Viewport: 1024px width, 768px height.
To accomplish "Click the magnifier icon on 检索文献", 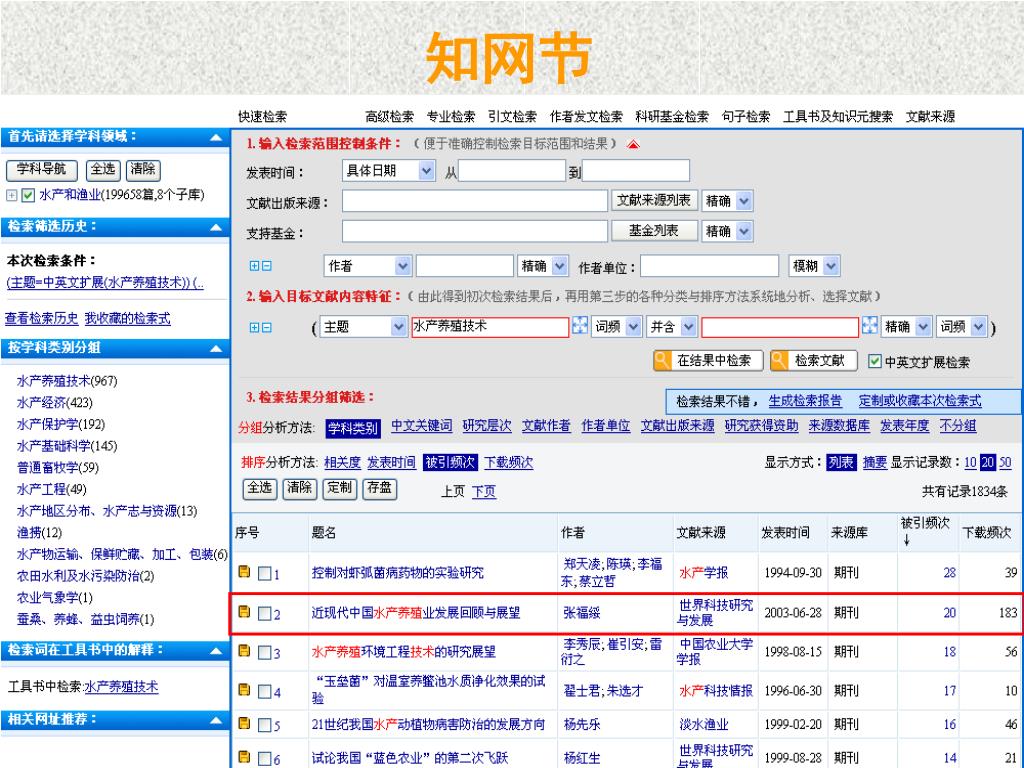I will (x=779, y=360).
